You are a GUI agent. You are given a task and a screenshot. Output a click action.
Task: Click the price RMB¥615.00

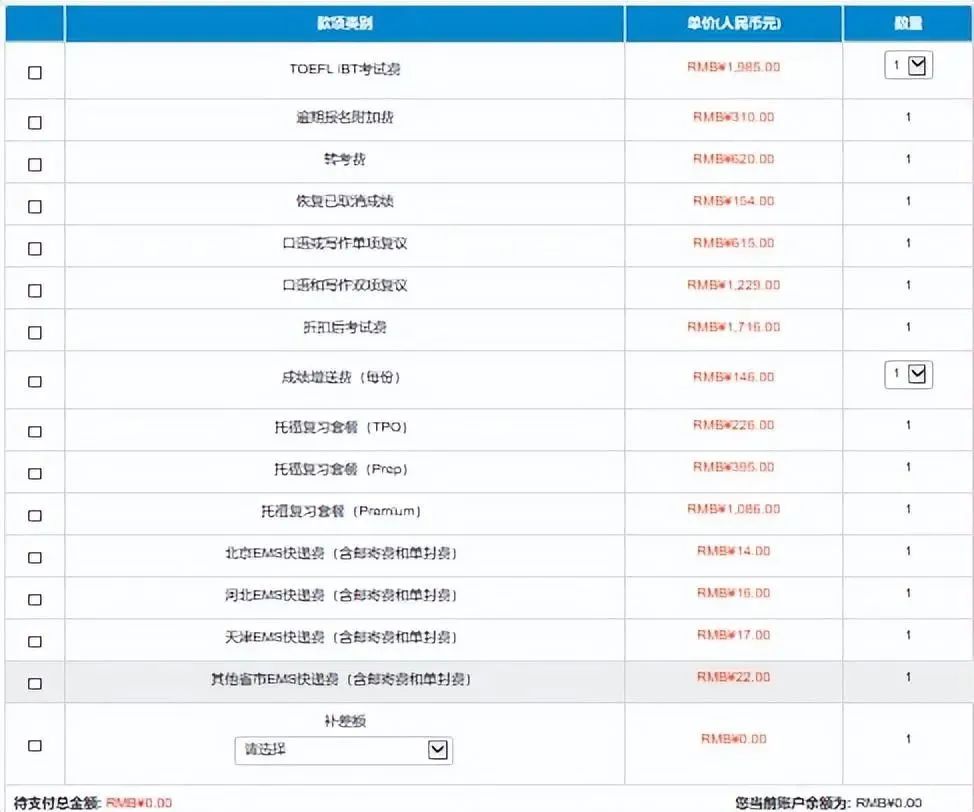(734, 243)
